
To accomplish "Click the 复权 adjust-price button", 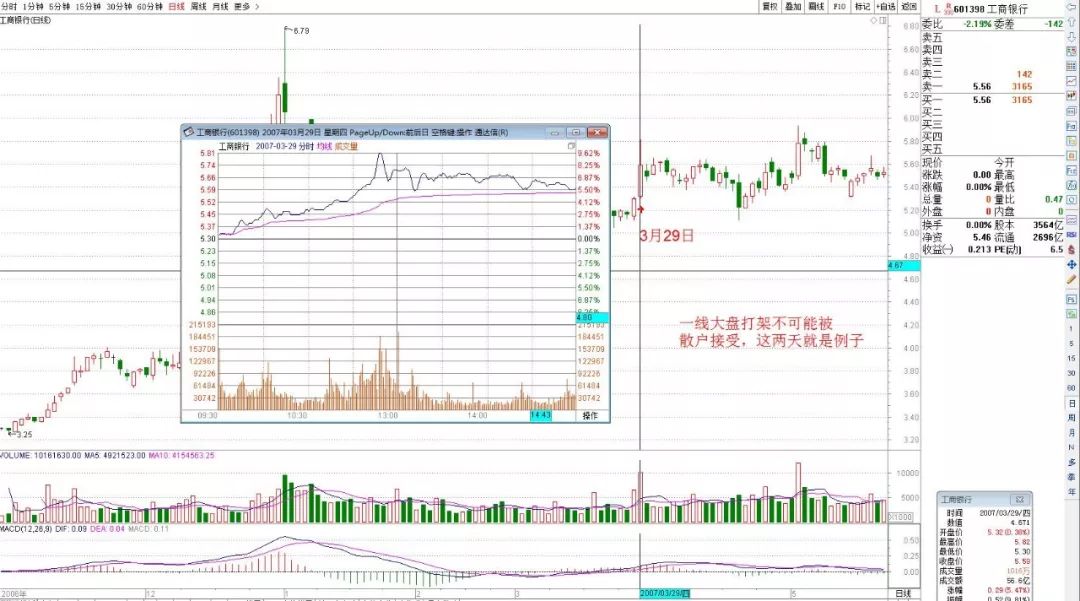I will pos(769,6).
